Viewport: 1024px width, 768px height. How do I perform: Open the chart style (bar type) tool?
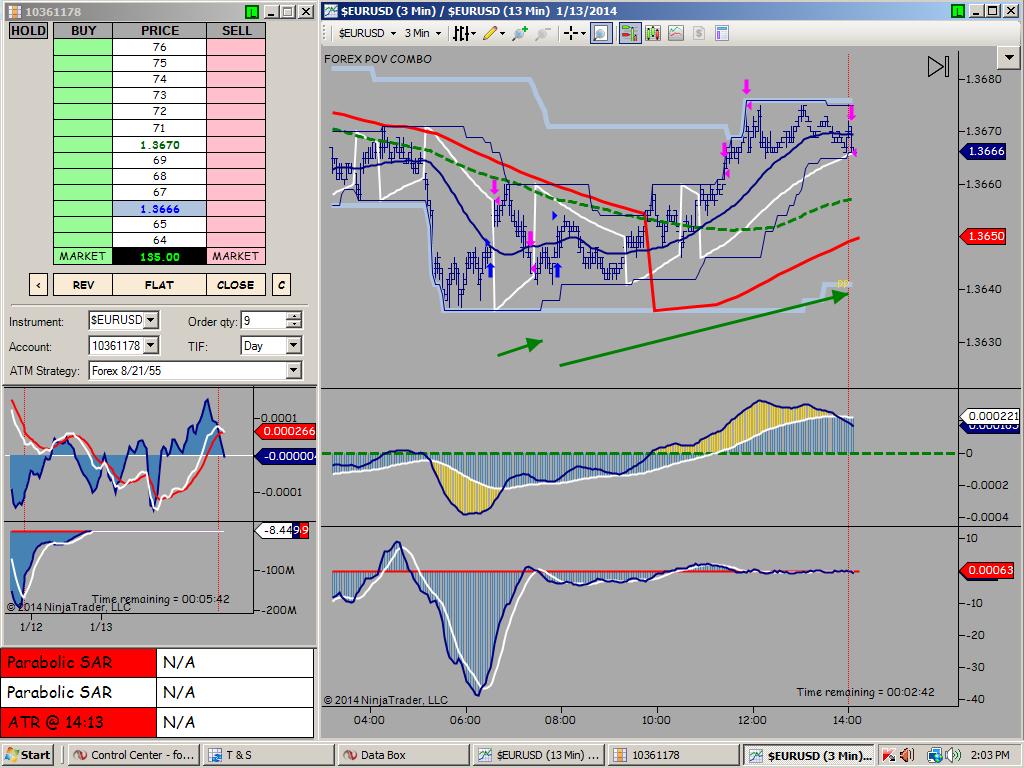(461, 33)
